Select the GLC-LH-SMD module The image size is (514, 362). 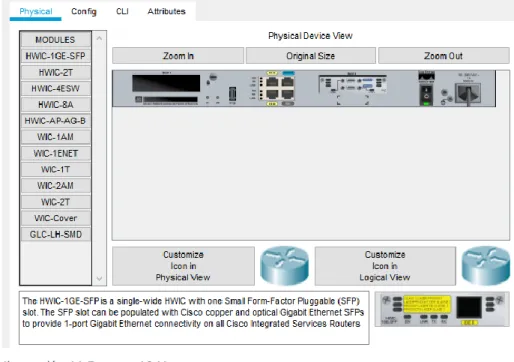55,234
